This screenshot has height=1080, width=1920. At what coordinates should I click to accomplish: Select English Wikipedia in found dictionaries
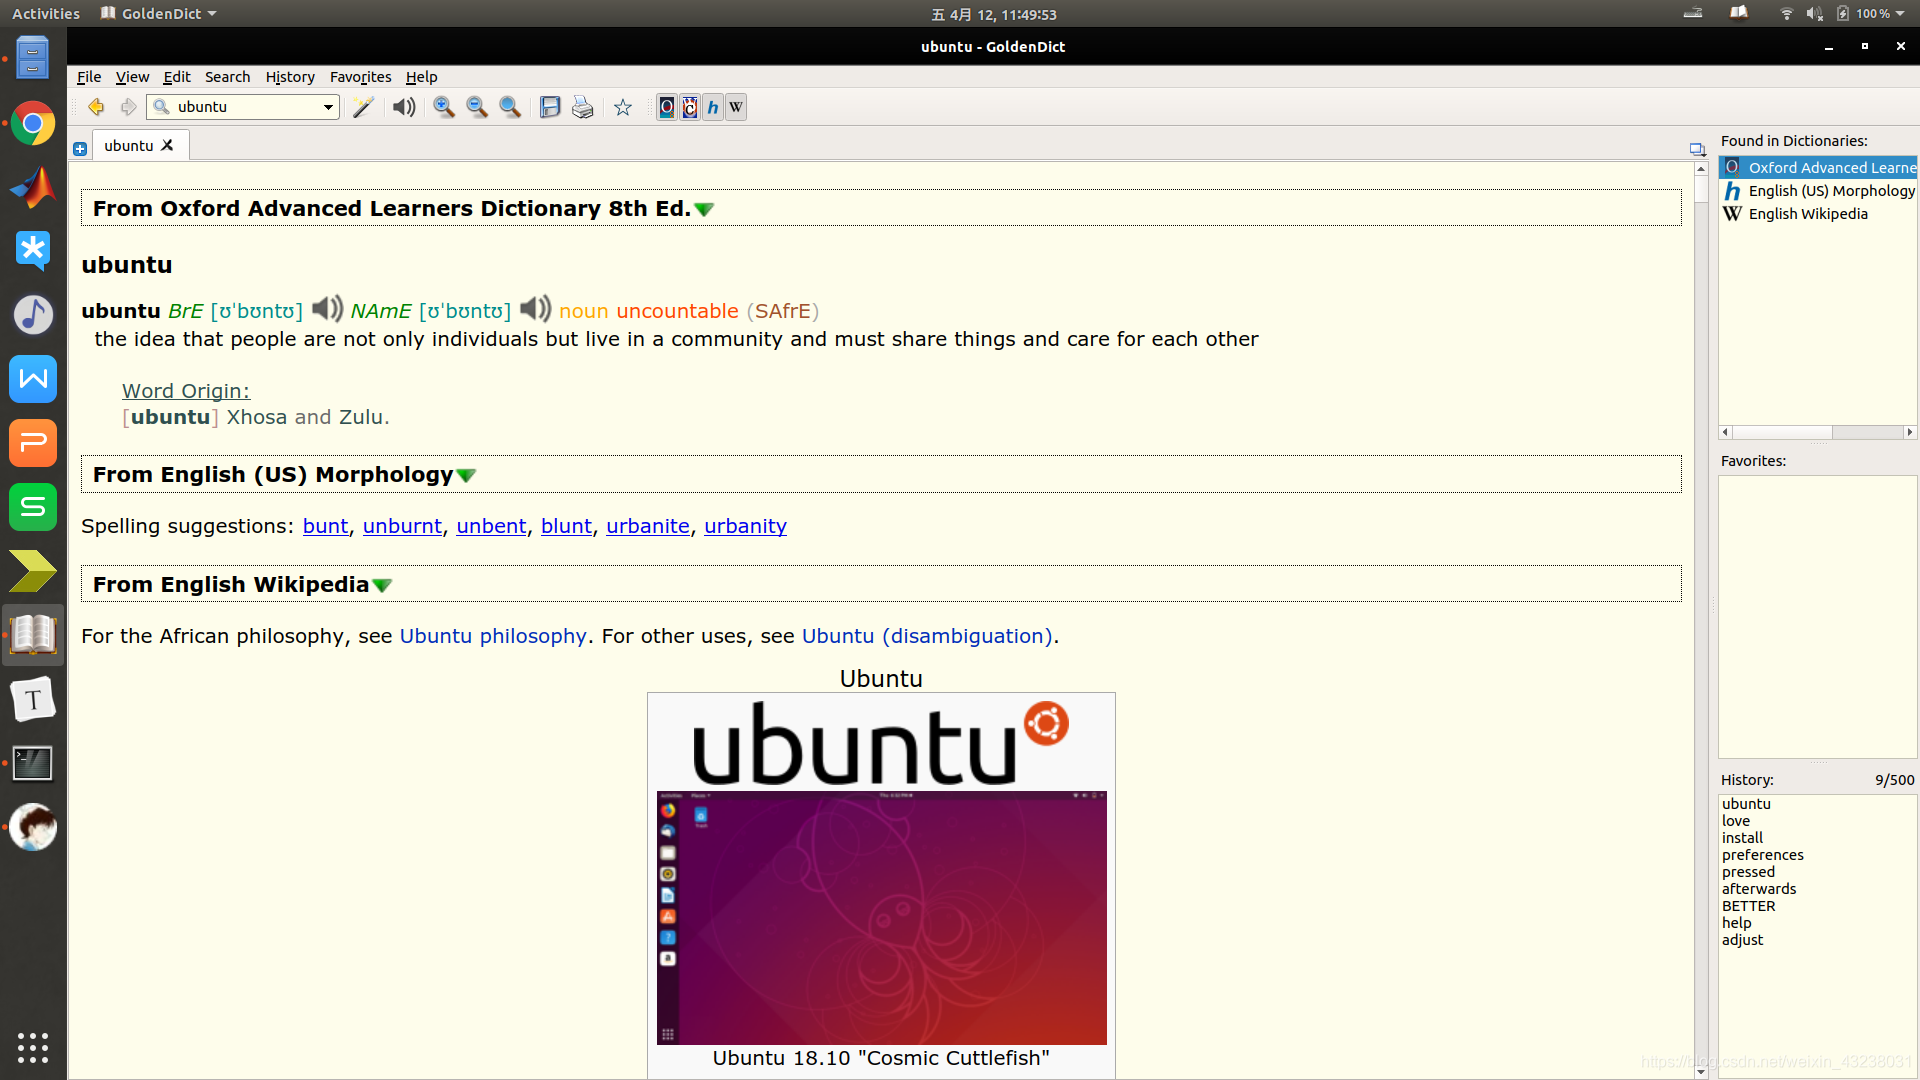pos(1818,214)
